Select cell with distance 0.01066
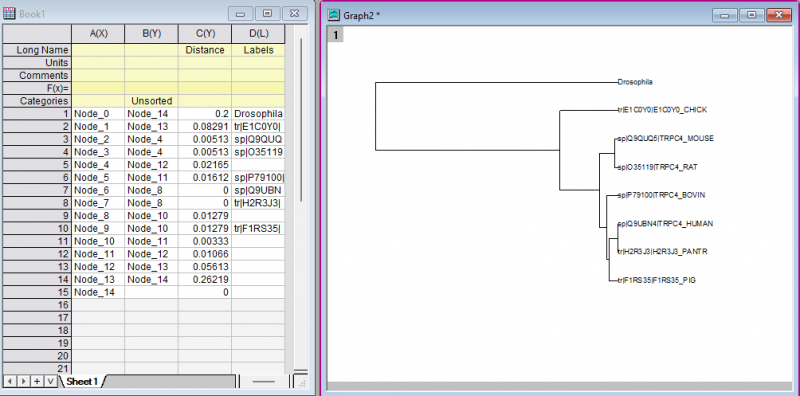Image resolution: width=800 pixels, height=396 pixels. coord(205,254)
